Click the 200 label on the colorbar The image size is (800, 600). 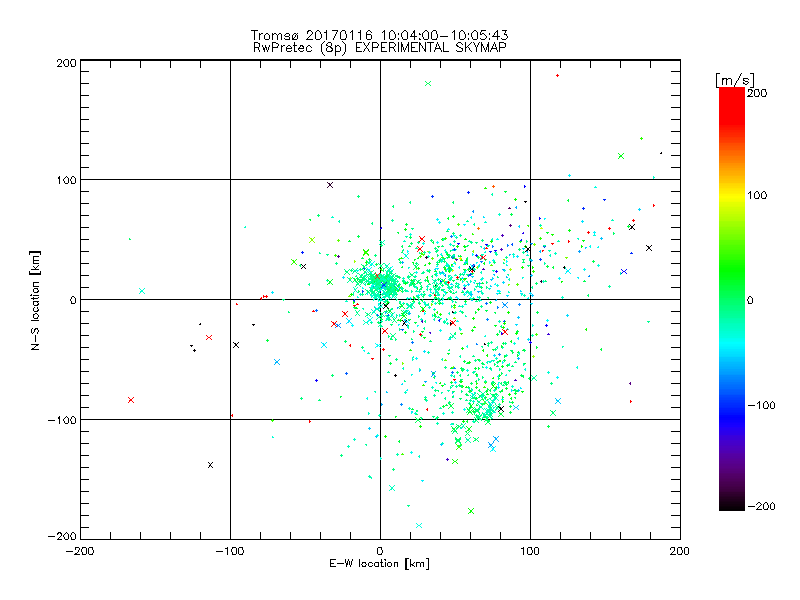[x=757, y=93]
